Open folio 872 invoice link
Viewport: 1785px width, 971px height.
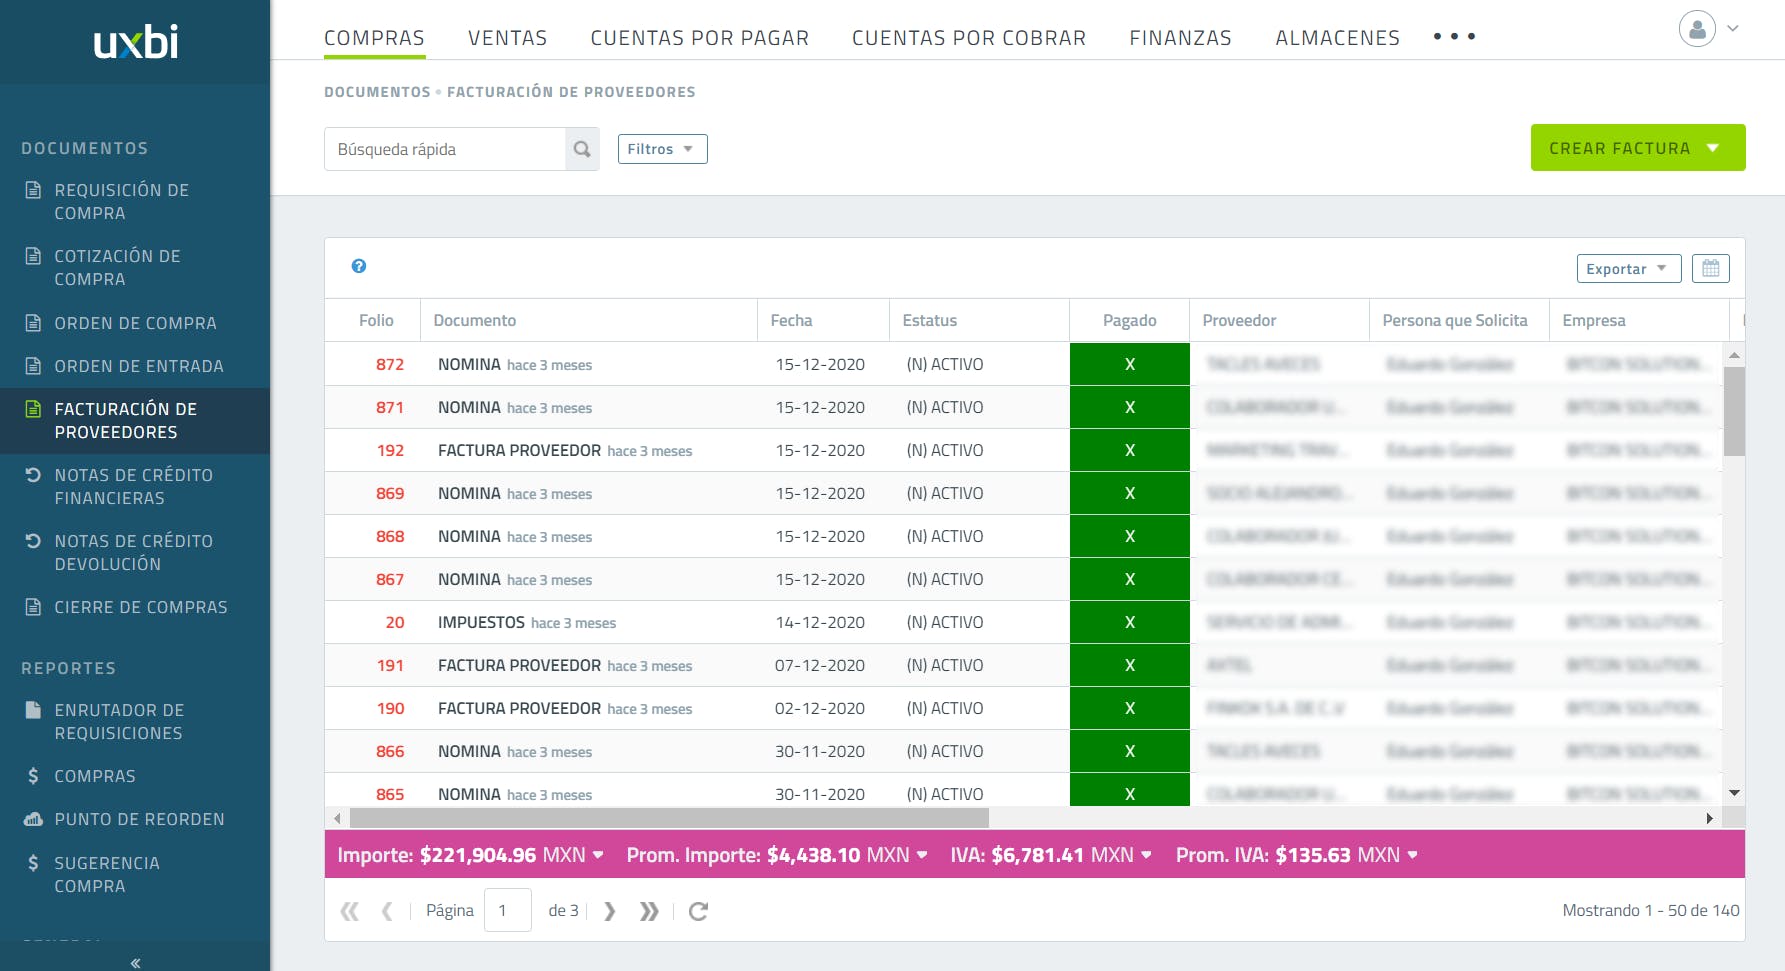coord(390,364)
